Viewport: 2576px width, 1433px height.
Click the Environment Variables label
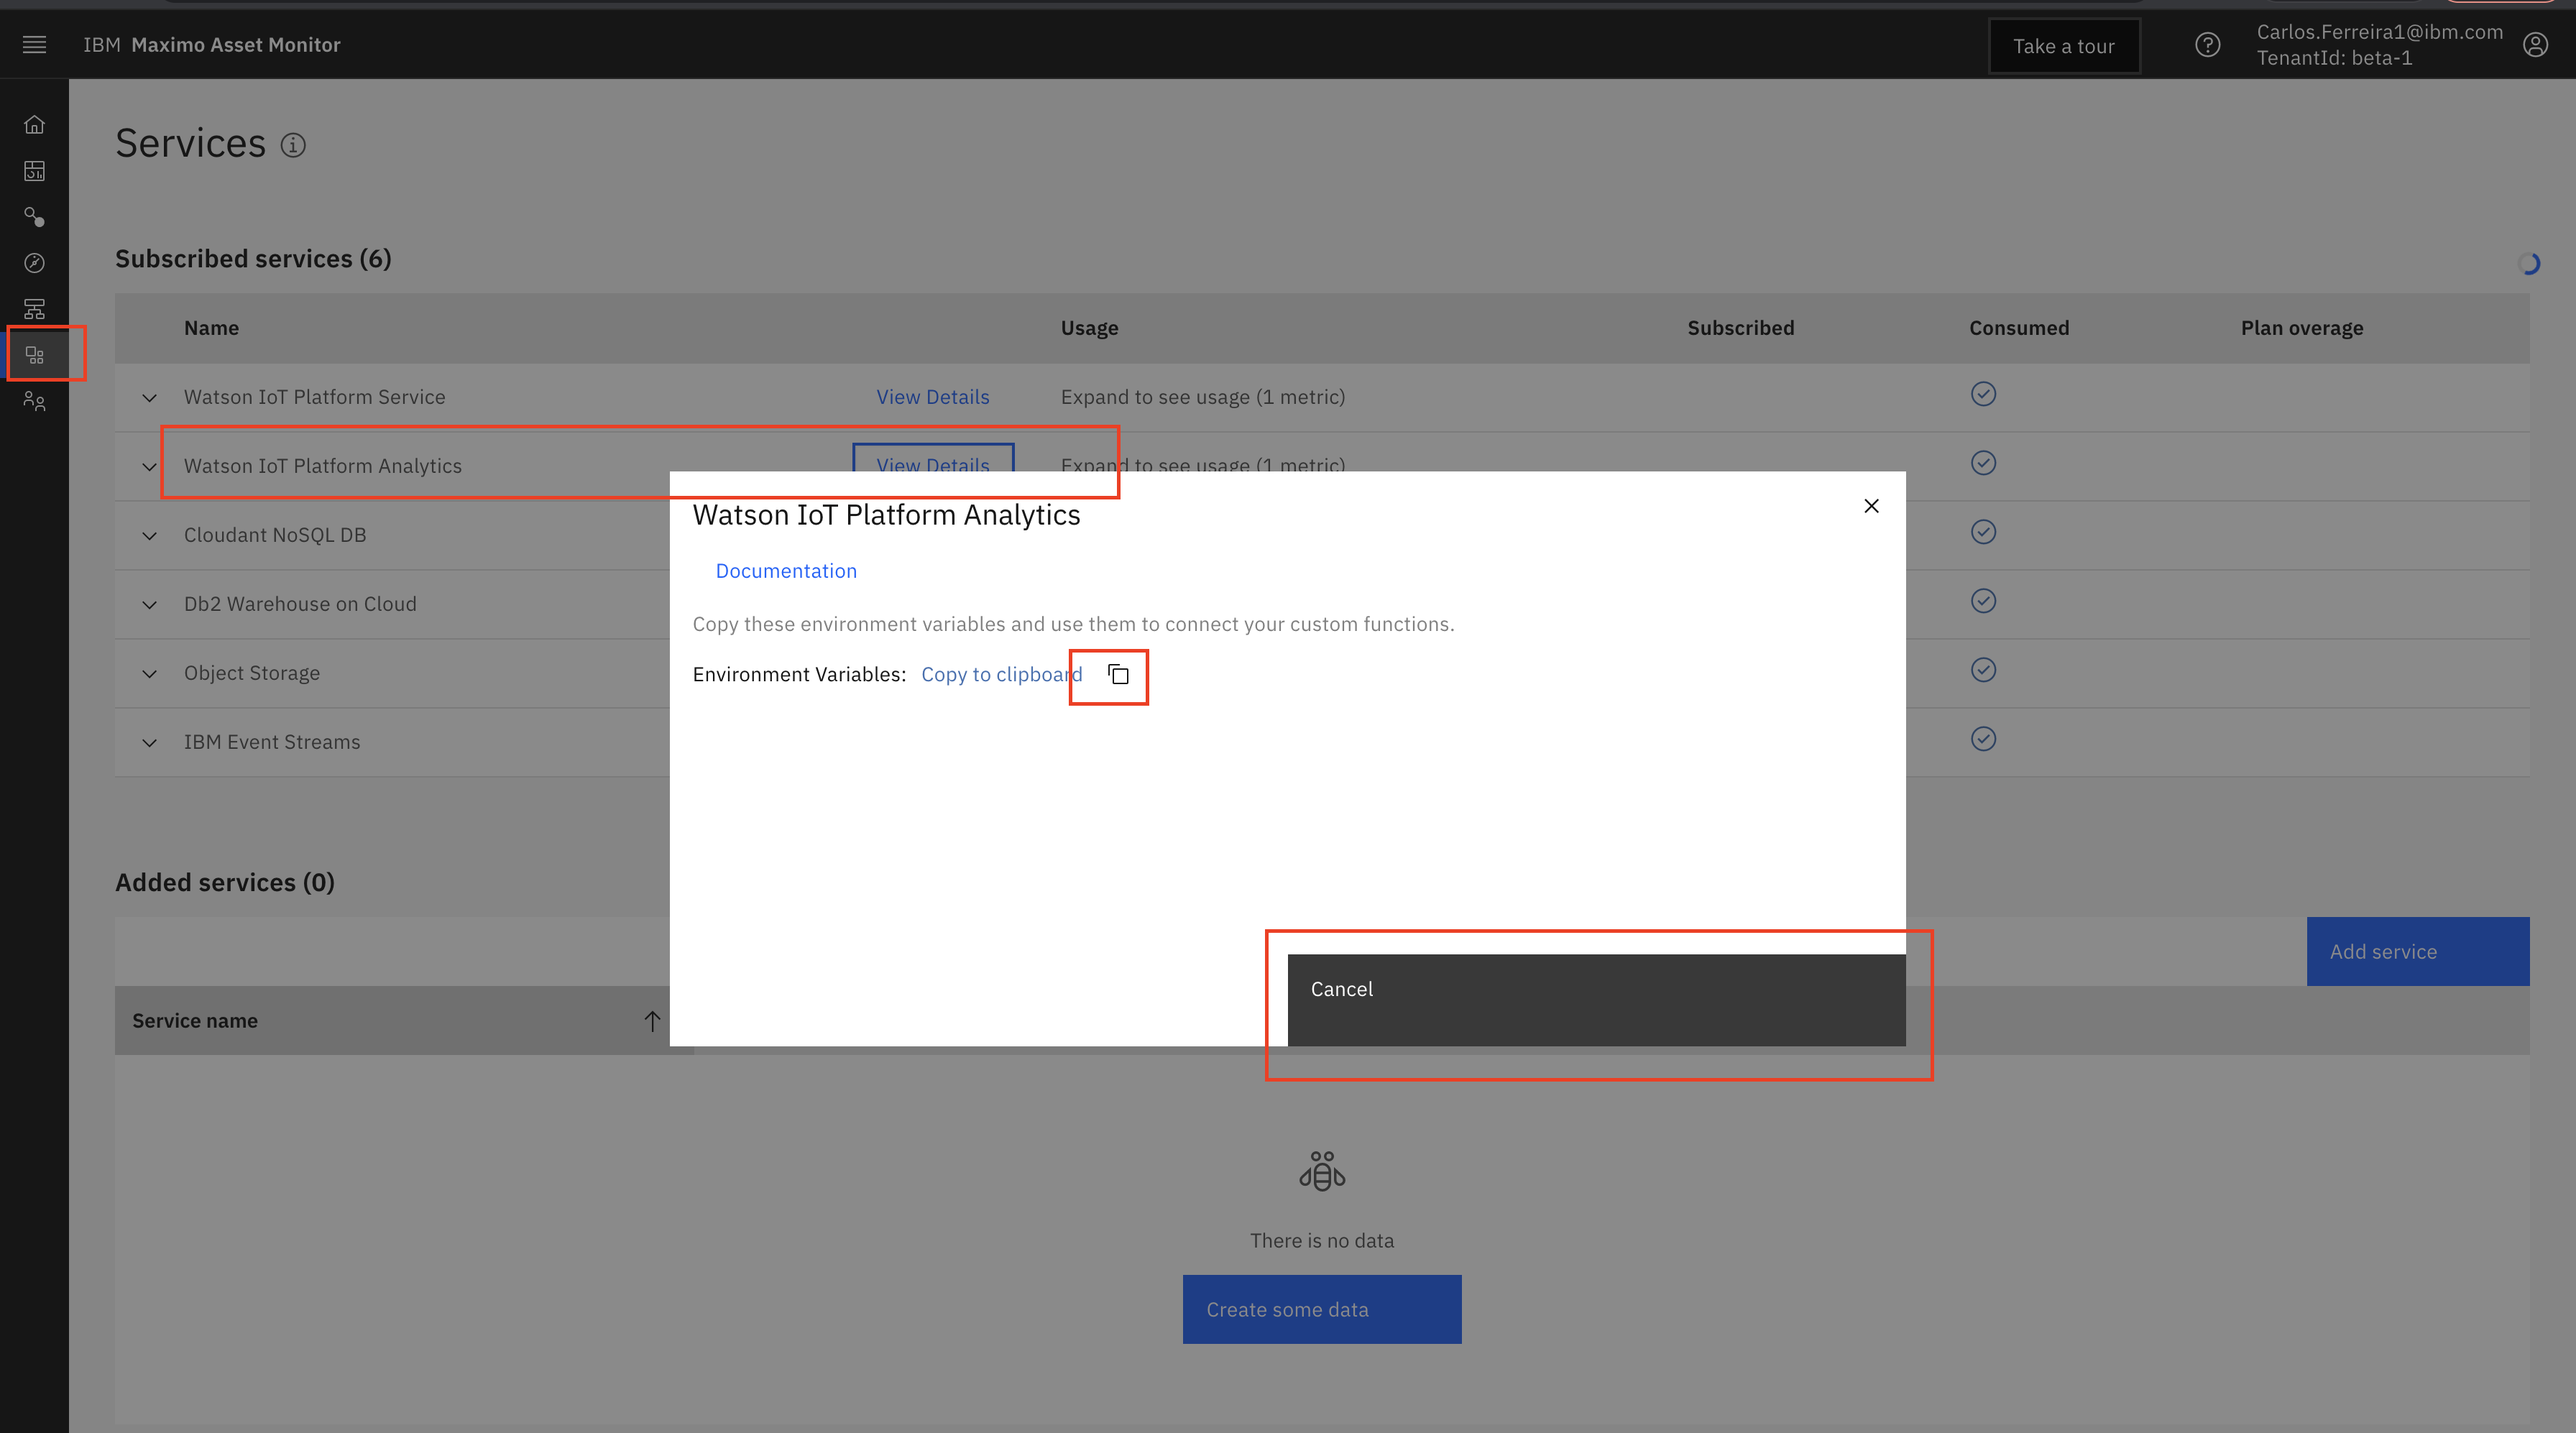799,675
